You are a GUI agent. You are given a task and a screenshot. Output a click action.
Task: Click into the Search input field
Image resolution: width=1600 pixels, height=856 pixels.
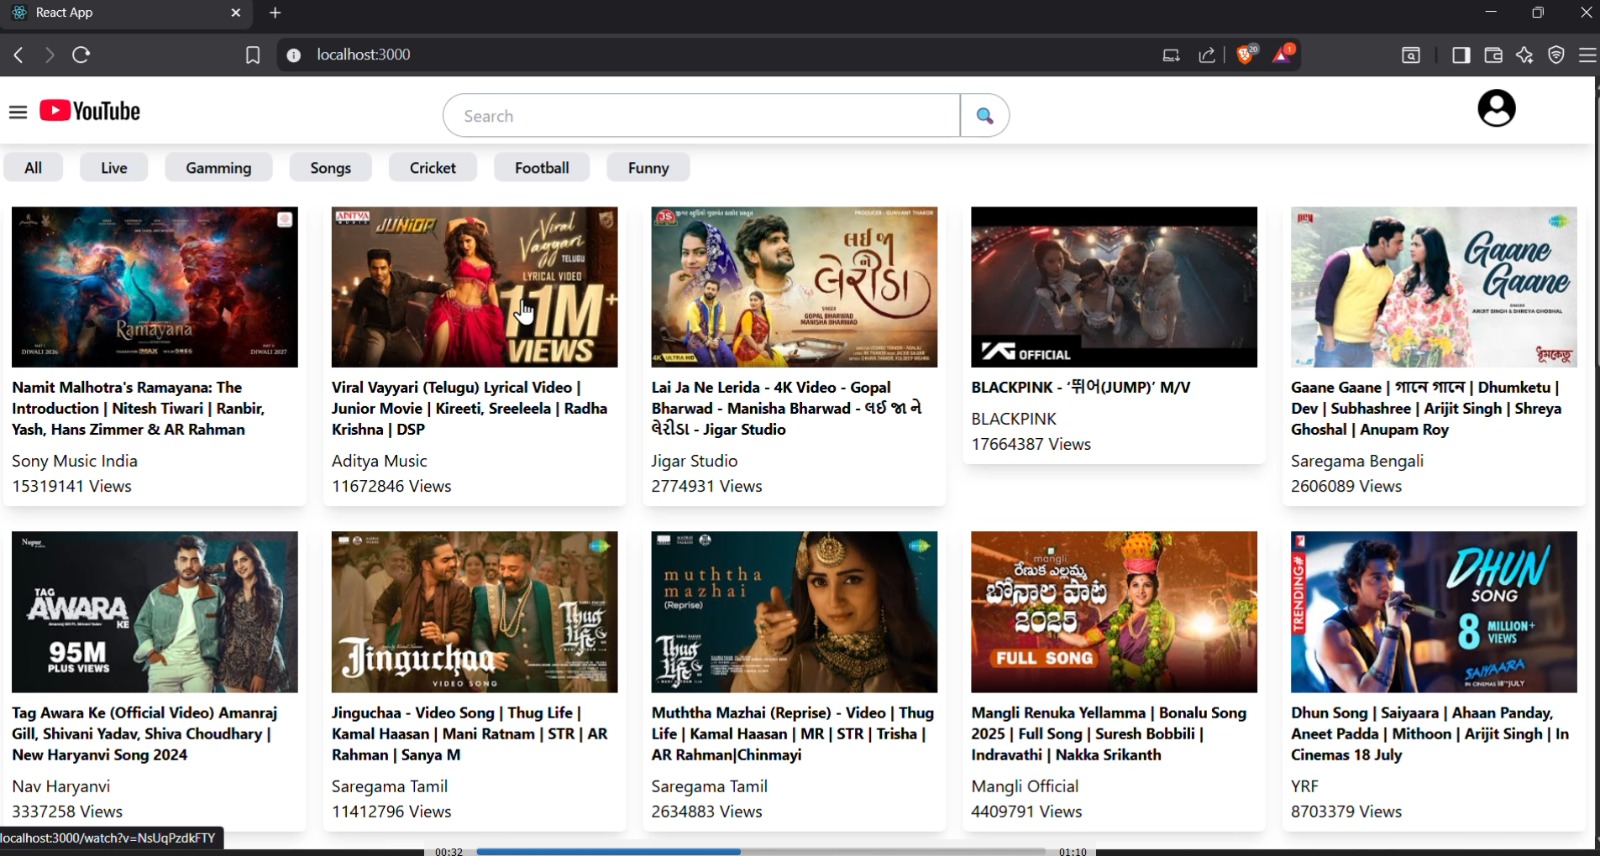click(x=702, y=116)
